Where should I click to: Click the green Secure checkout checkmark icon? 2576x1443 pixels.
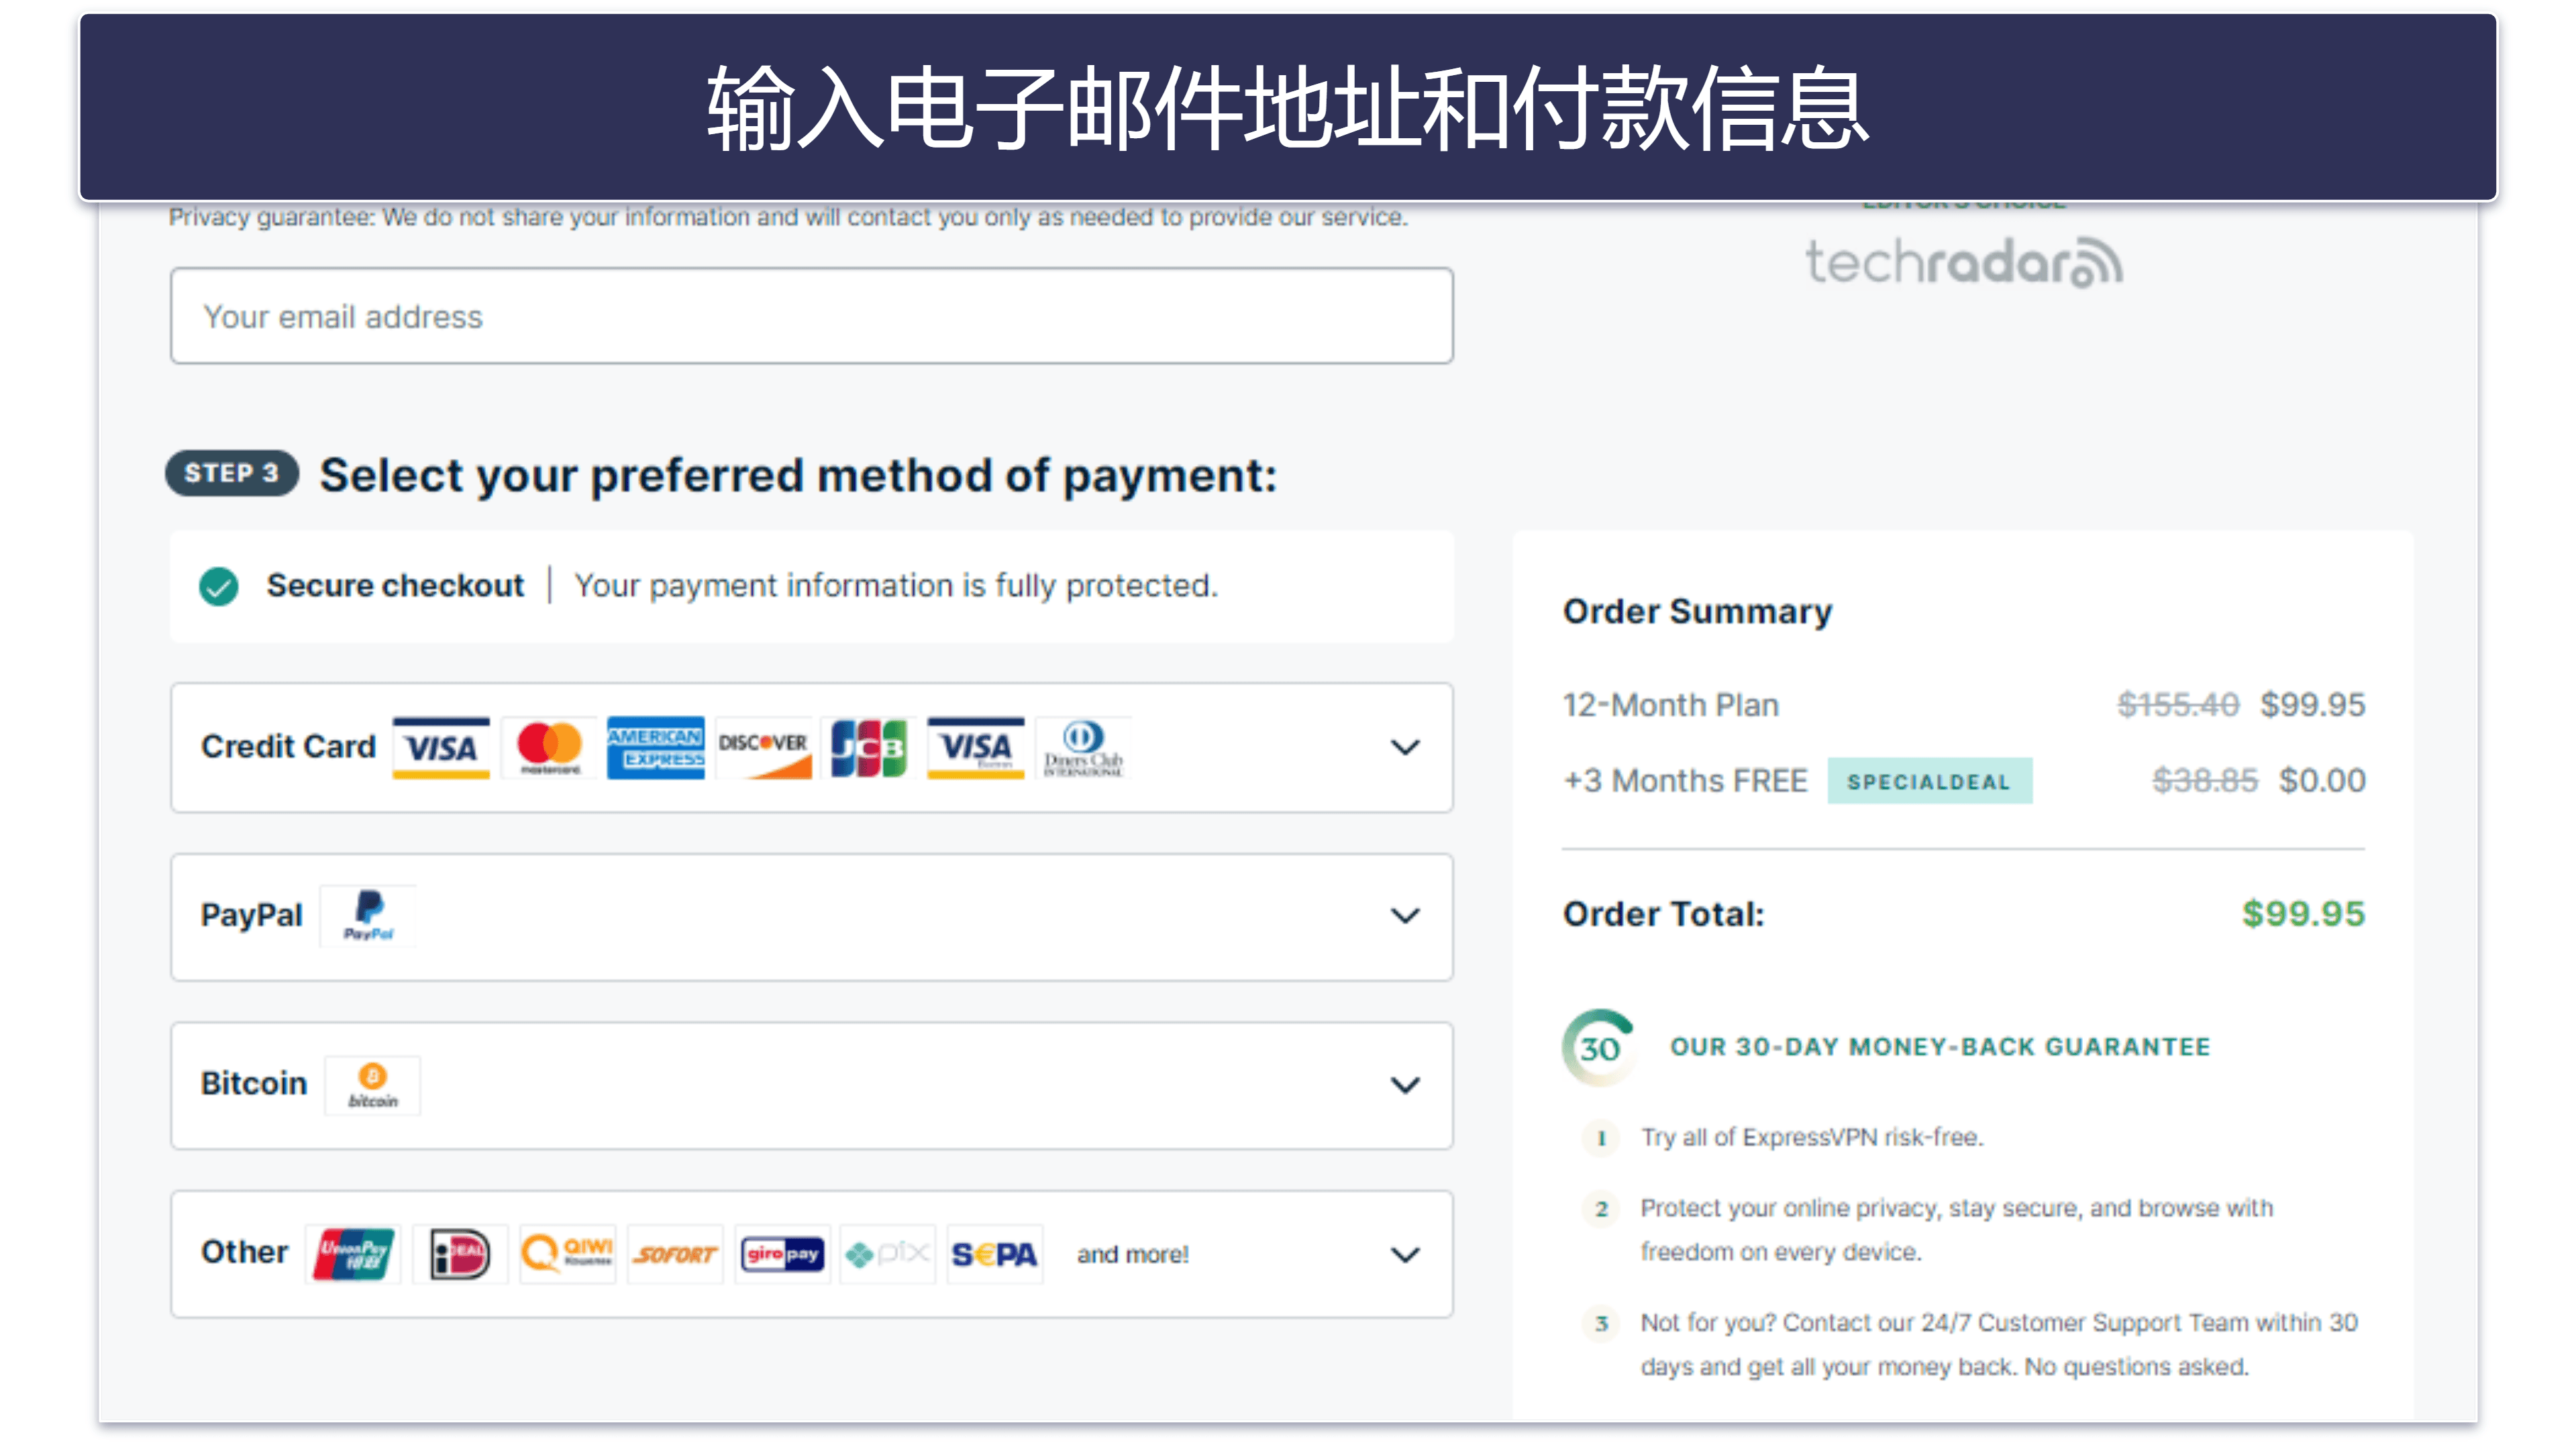(218, 586)
